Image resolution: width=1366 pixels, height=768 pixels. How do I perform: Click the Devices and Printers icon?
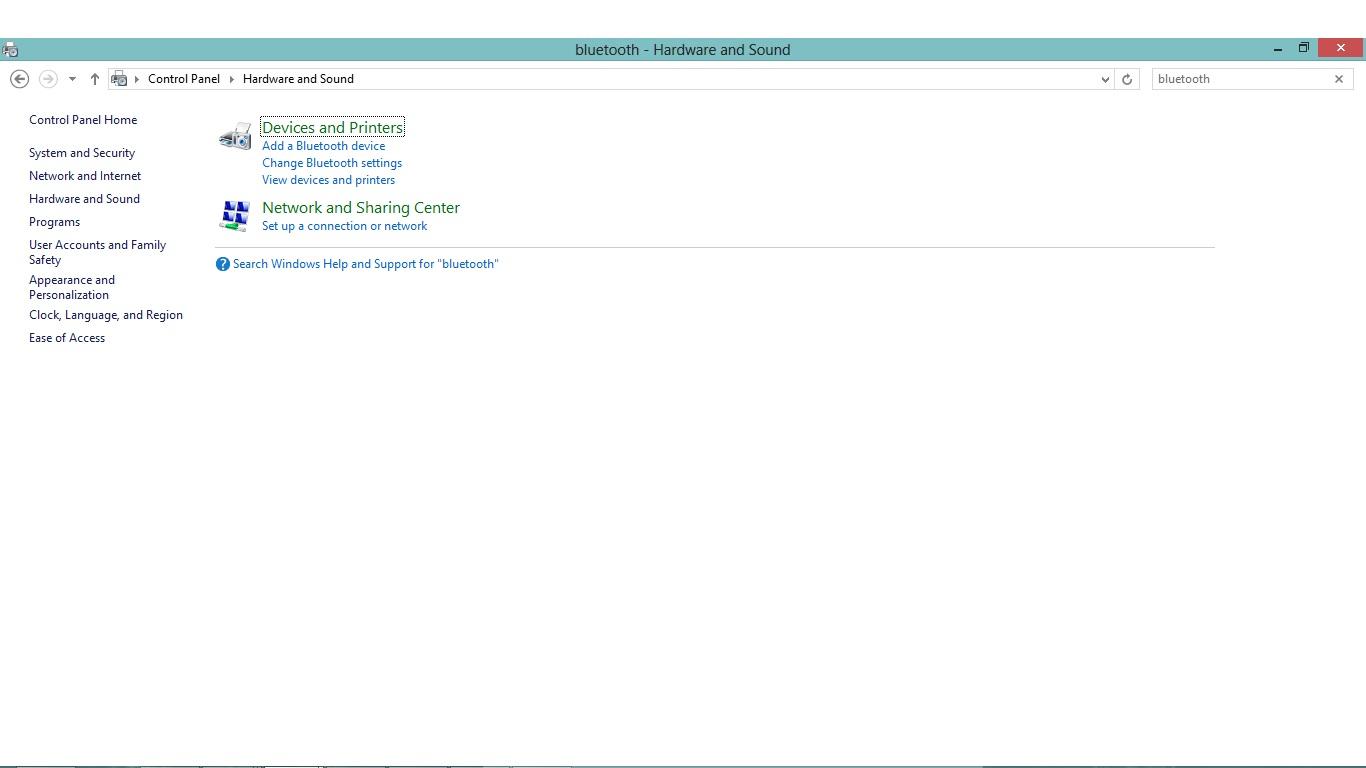point(235,136)
